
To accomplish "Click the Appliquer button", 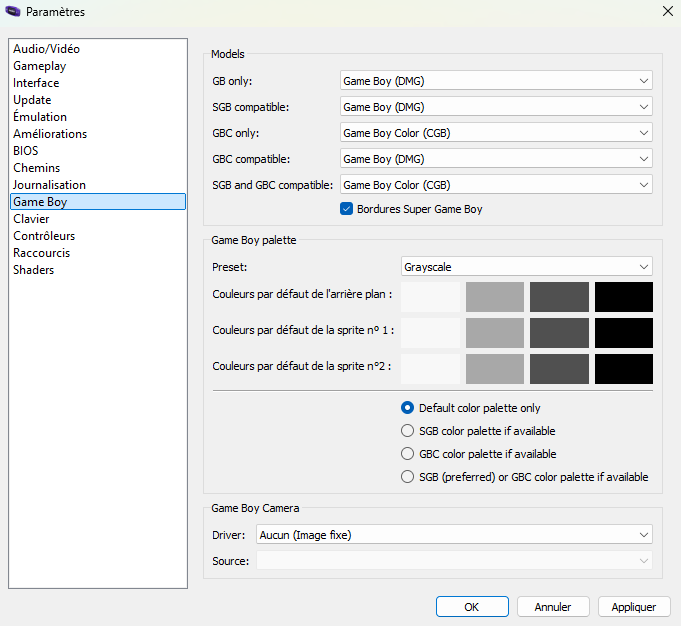I will 633,607.
